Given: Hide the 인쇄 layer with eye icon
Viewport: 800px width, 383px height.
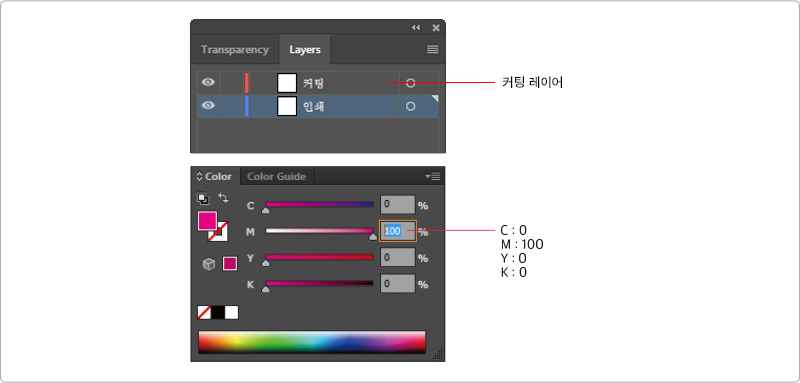Looking at the screenshot, I should (x=208, y=106).
